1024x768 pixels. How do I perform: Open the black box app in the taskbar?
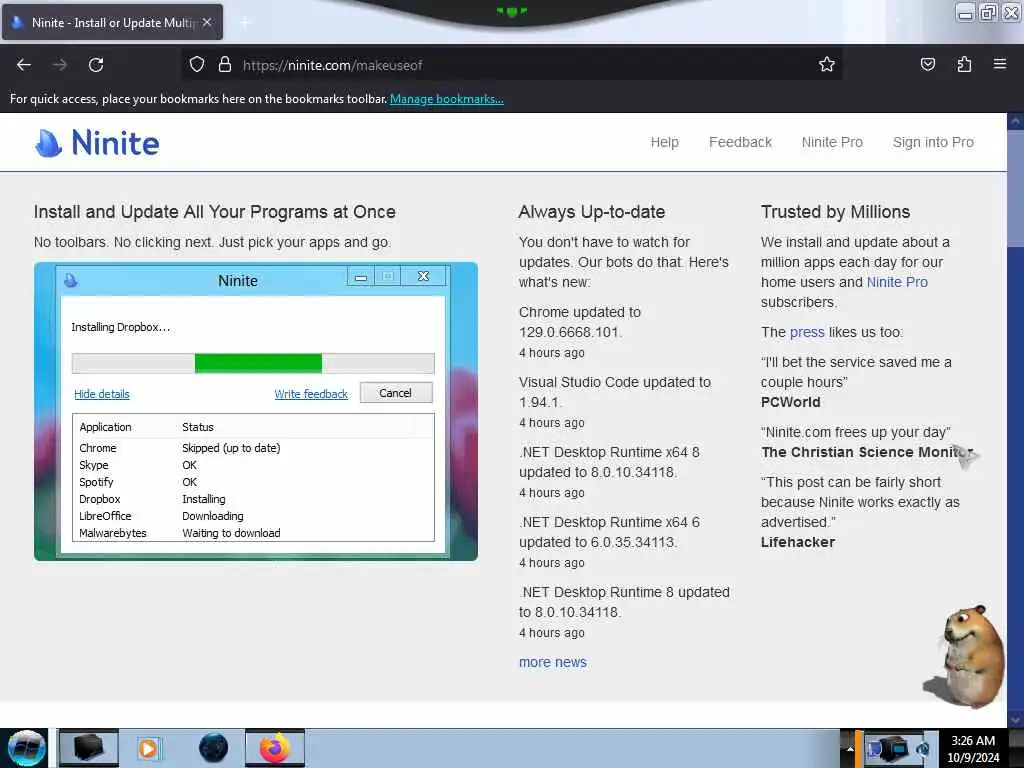(x=89, y=748)
